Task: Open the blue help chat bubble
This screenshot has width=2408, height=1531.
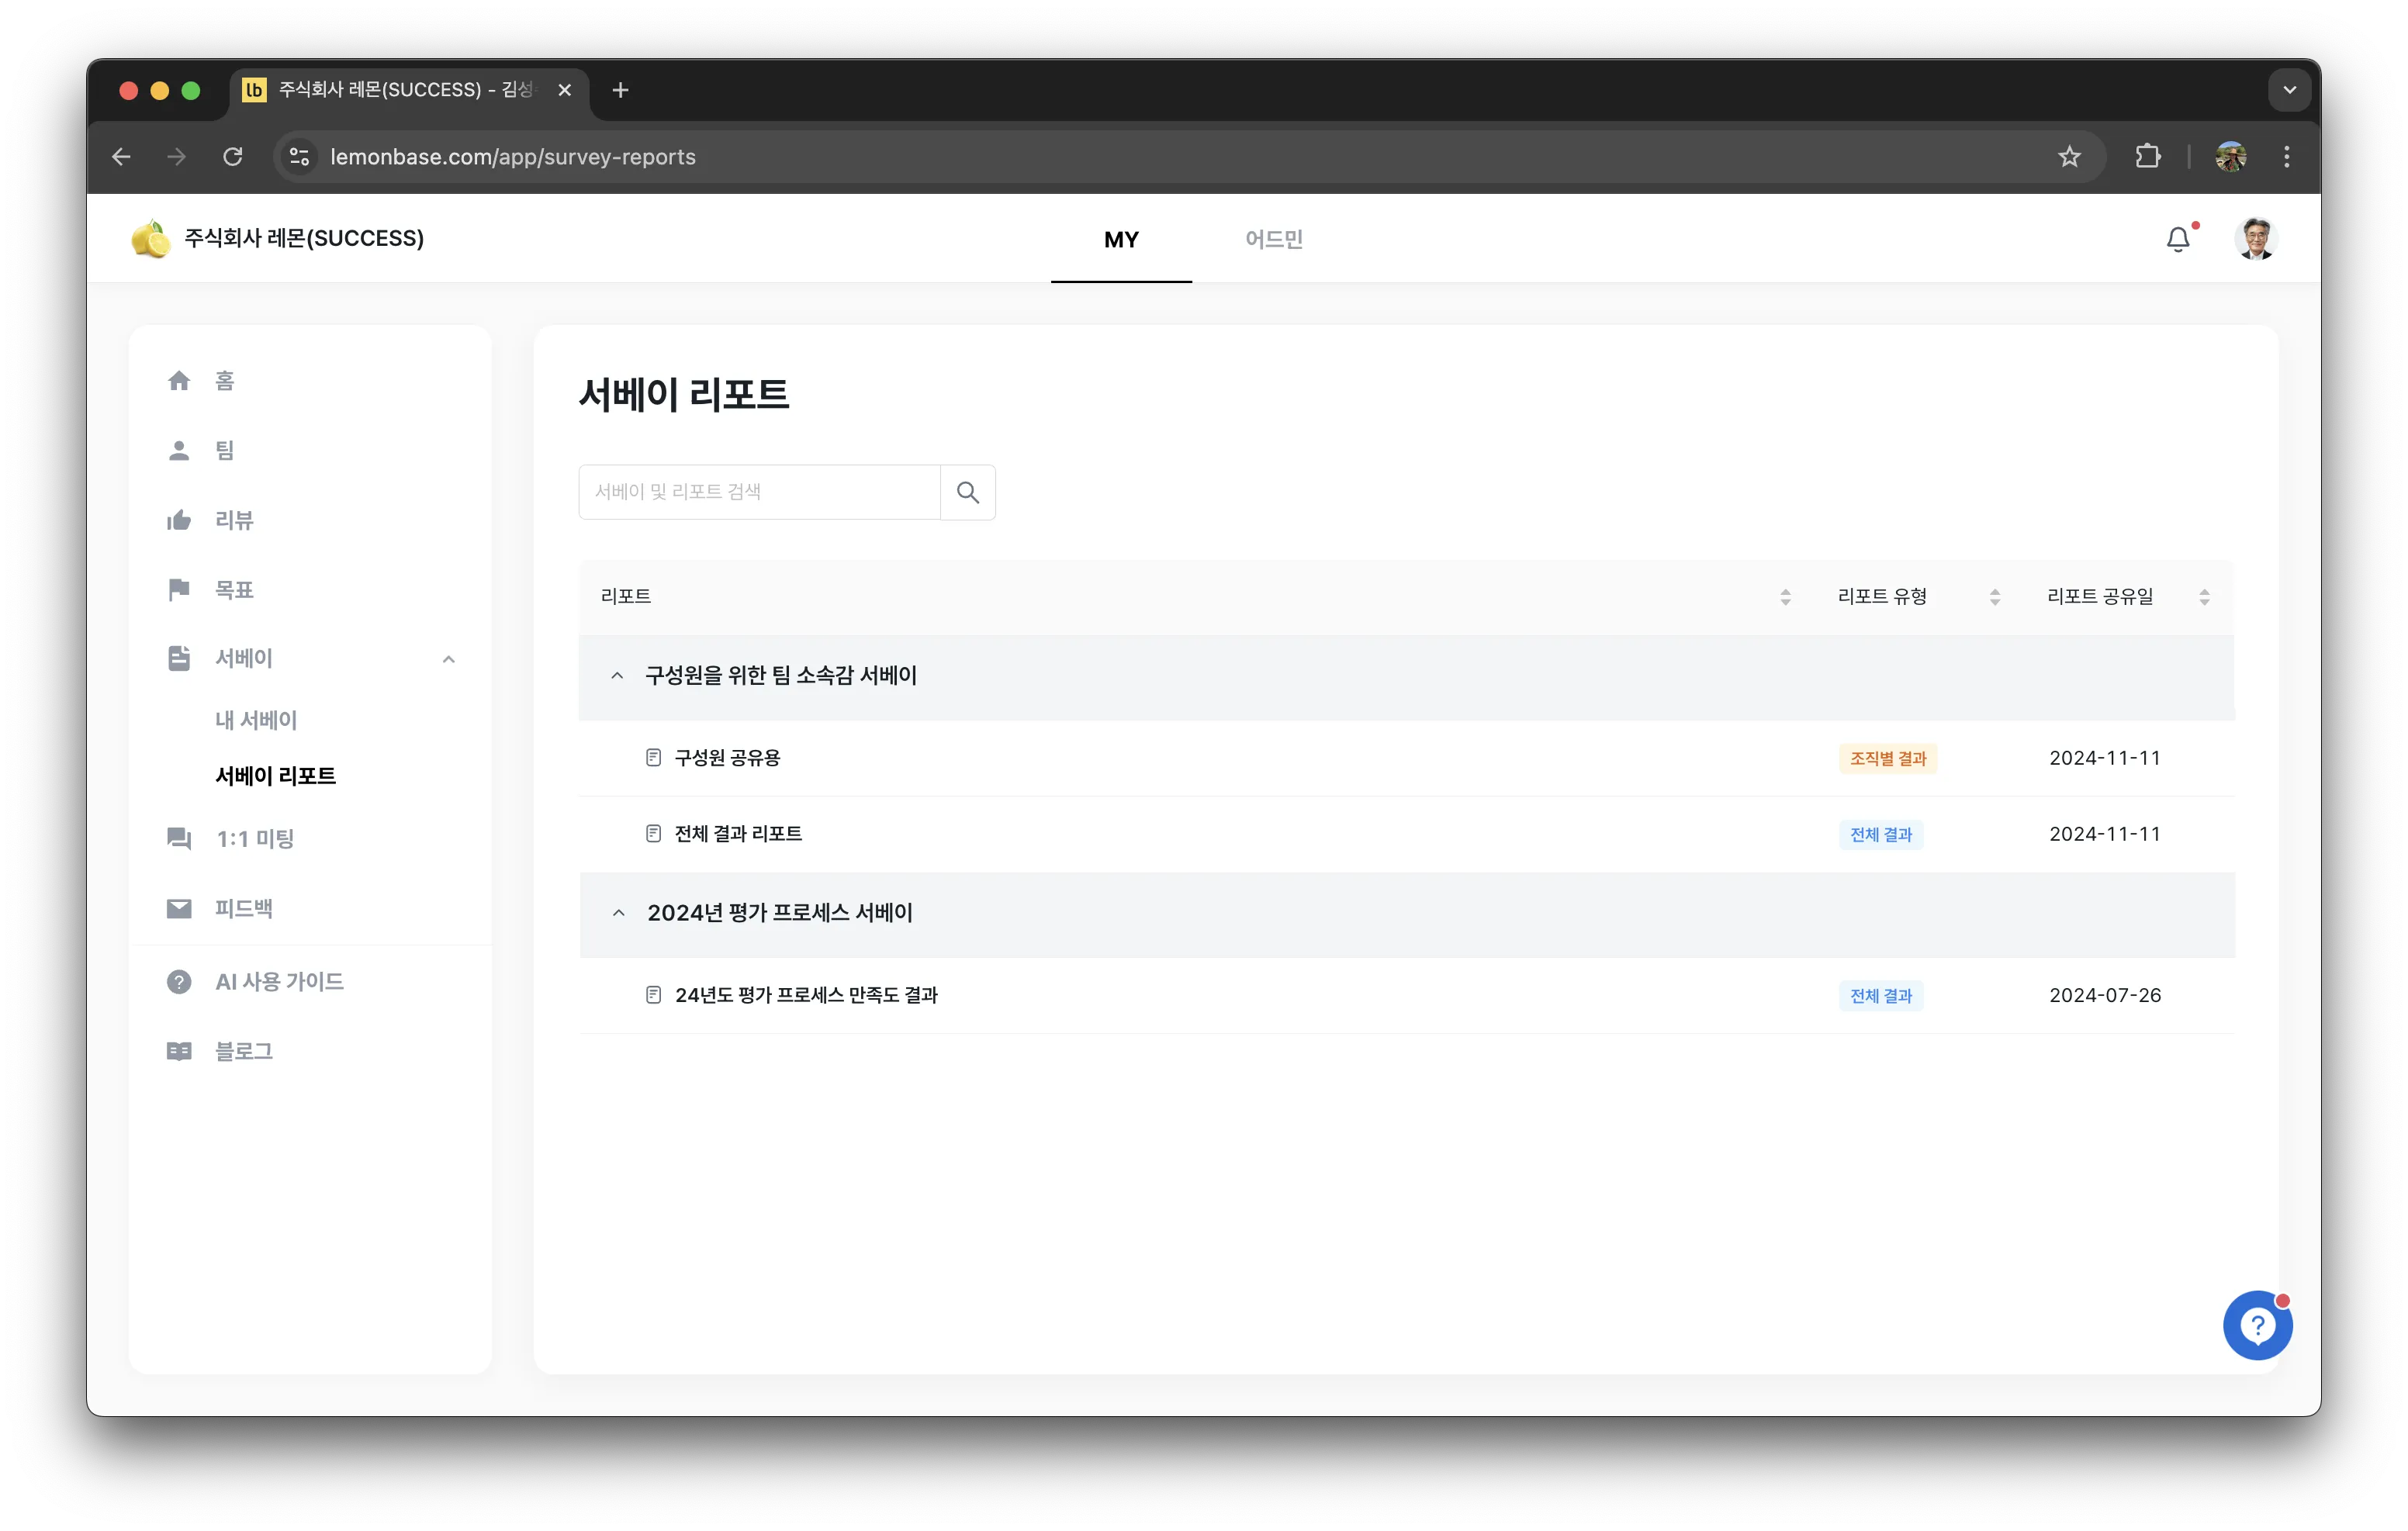Action: (x=2258, y=1325)
